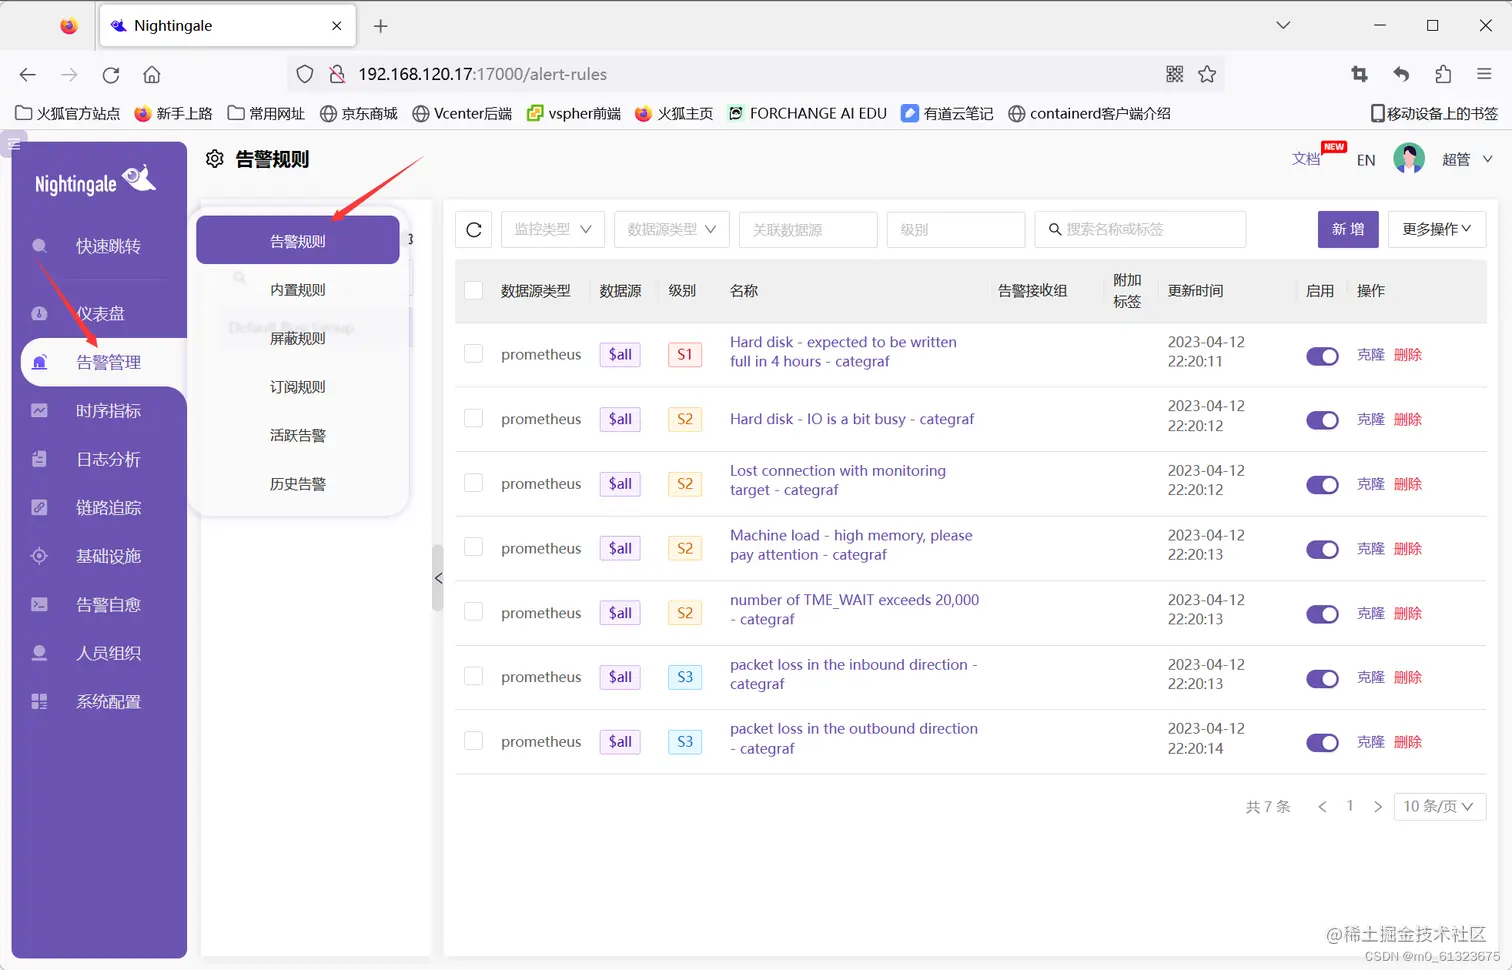The image size is (1512, 970).
Task: Check the Lost connection with monitoring target row
Action: pyautogui.click(x=474, y=483)
